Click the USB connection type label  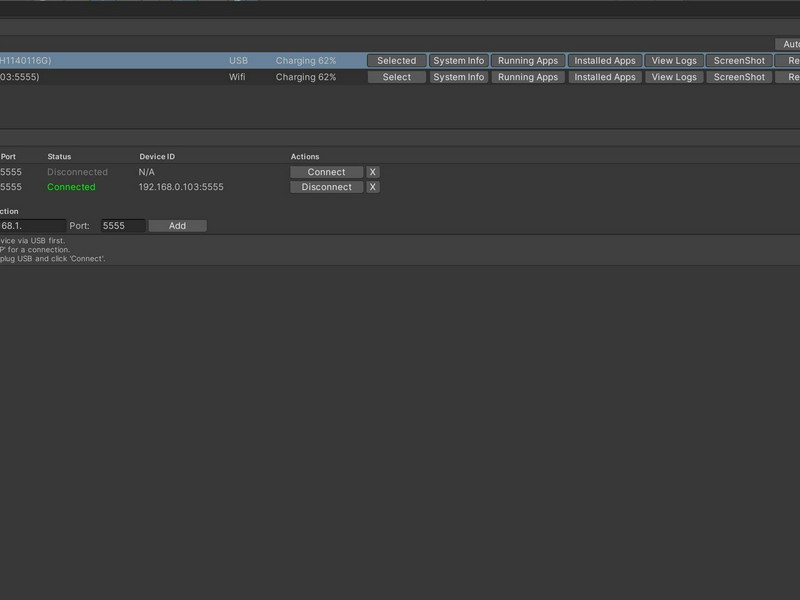[x=238, y=61]
